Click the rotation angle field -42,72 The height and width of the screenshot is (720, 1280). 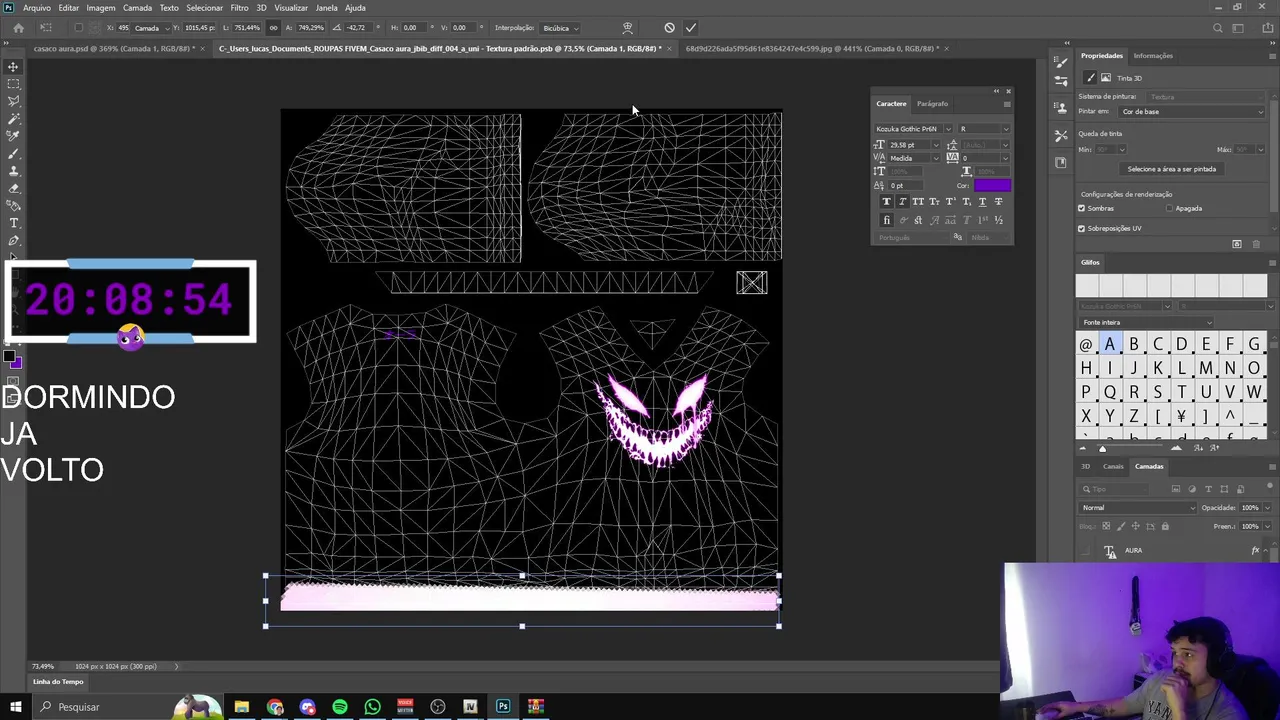click(357, 28)
